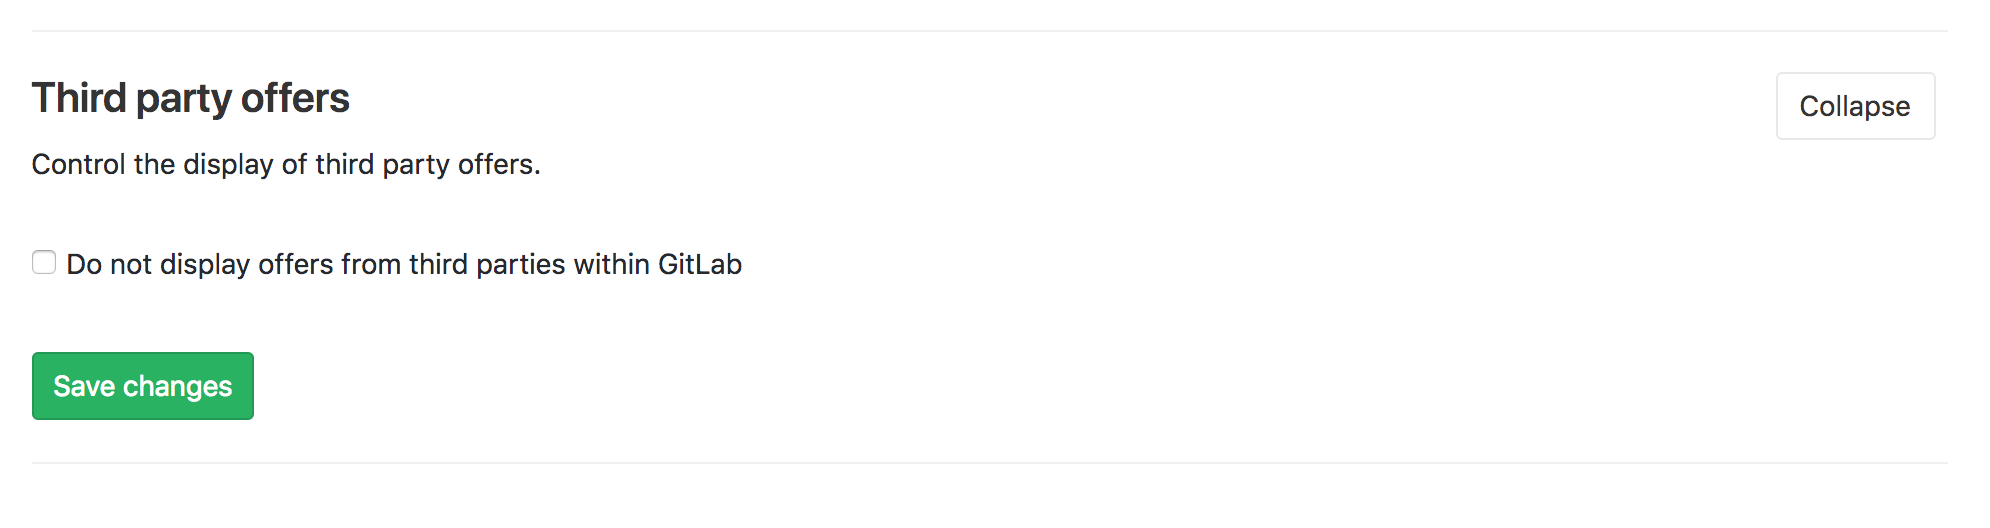Click the word 'Third' in the section heading

[79, 98]
